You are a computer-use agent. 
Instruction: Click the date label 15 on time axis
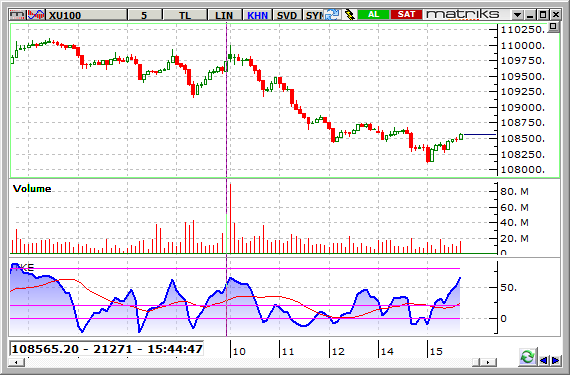tap(436, 351)
